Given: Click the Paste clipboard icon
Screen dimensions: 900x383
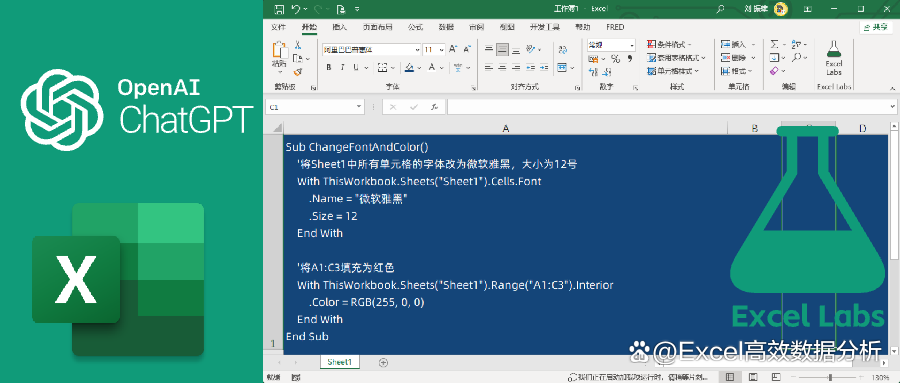Looking at the screenshot, I should pyautogui.click(x=280, y=51).
